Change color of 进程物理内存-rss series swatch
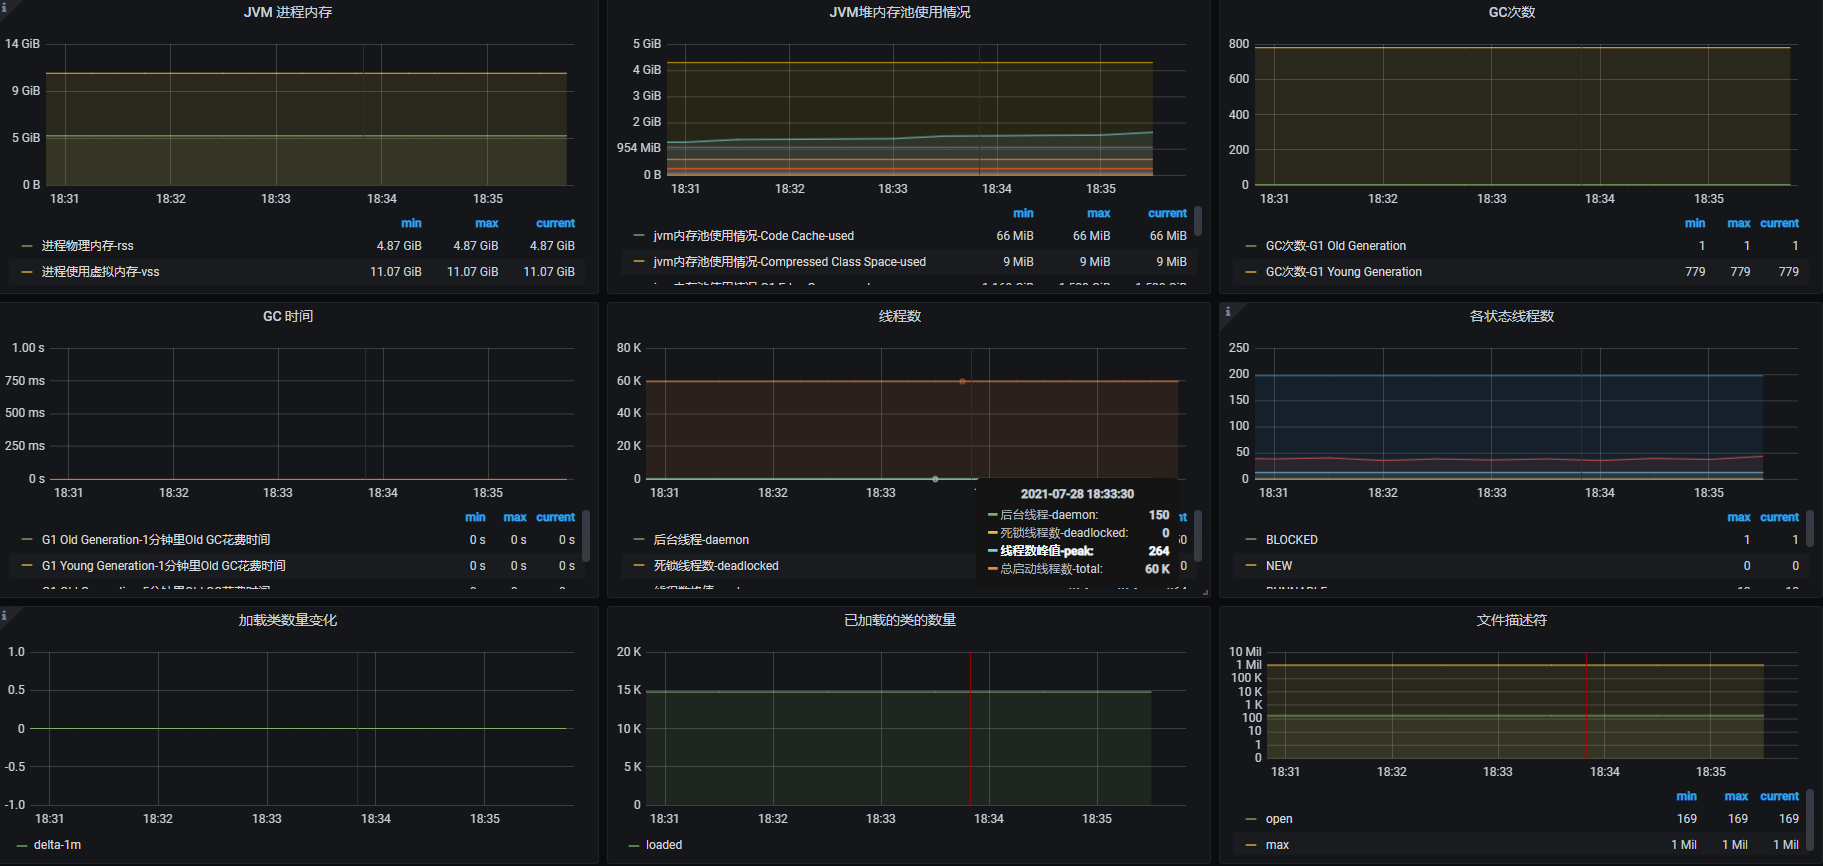Screen dimensions: 1823x866 click(27, 246)
